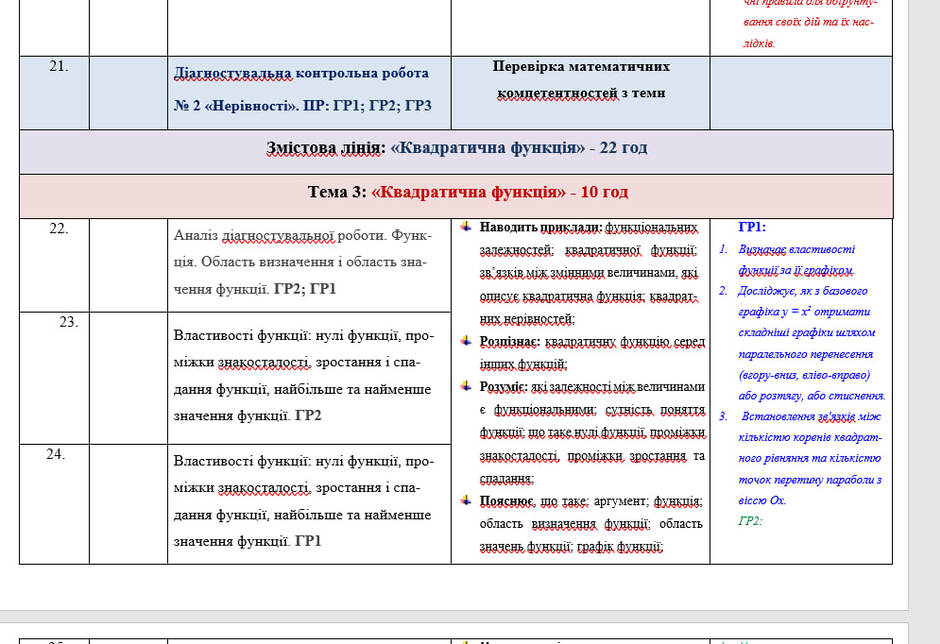Viewport: 940px width, 644px height.
Task: Click the blue text "віссю Ox."
Action: 762,500
